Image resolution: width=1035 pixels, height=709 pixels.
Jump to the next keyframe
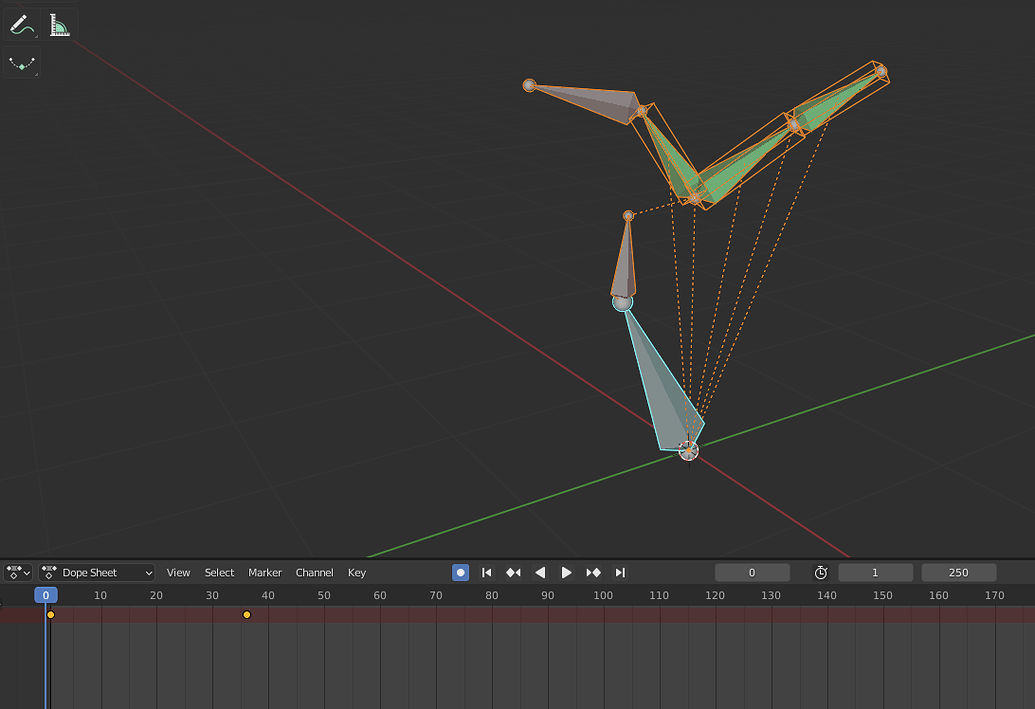pos(593,572)
